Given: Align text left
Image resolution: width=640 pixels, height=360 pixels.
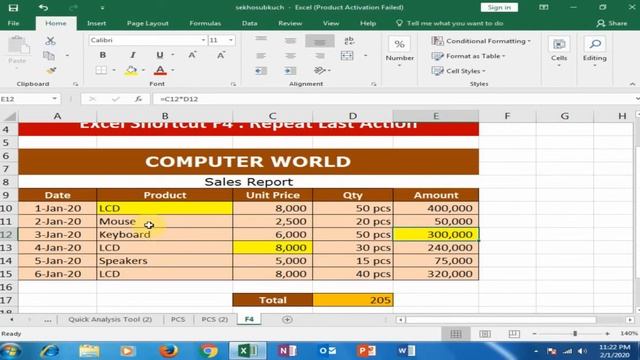Looking at the screenshot, I should (x=261, y=56).
